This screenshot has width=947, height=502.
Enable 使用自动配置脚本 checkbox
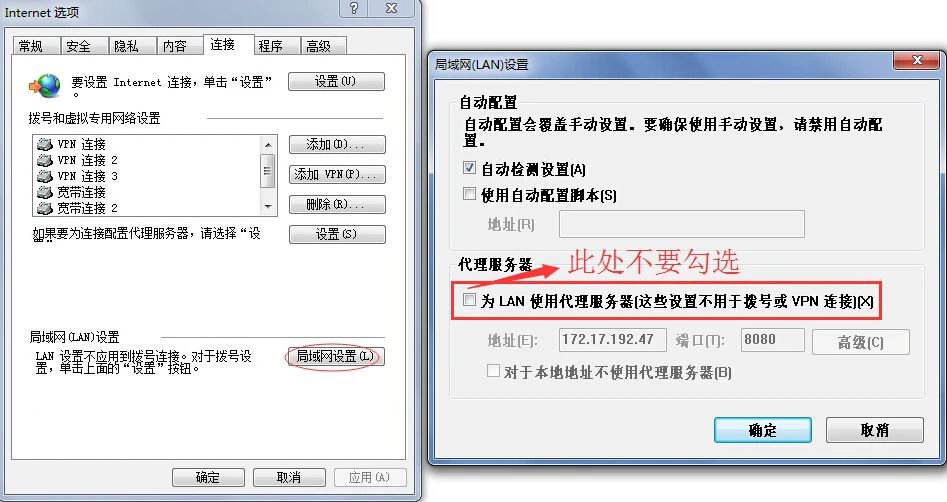469,194
